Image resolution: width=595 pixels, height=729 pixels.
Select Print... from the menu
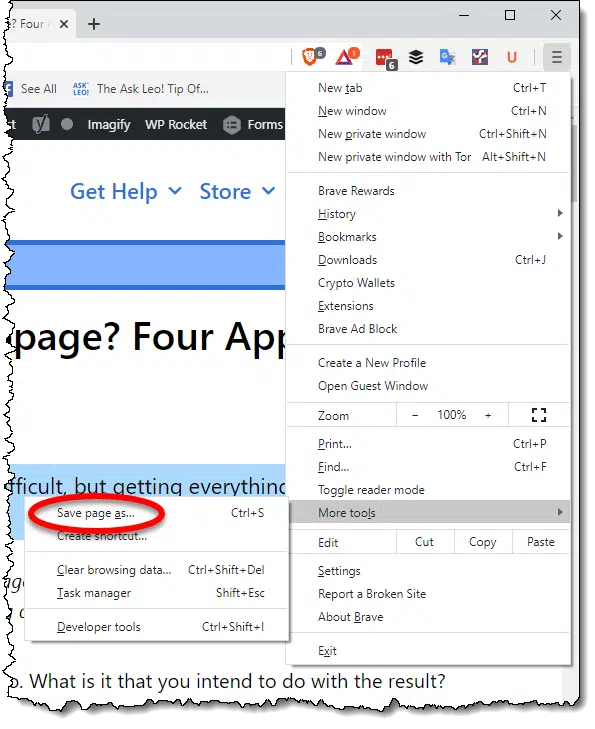point(428,444)
